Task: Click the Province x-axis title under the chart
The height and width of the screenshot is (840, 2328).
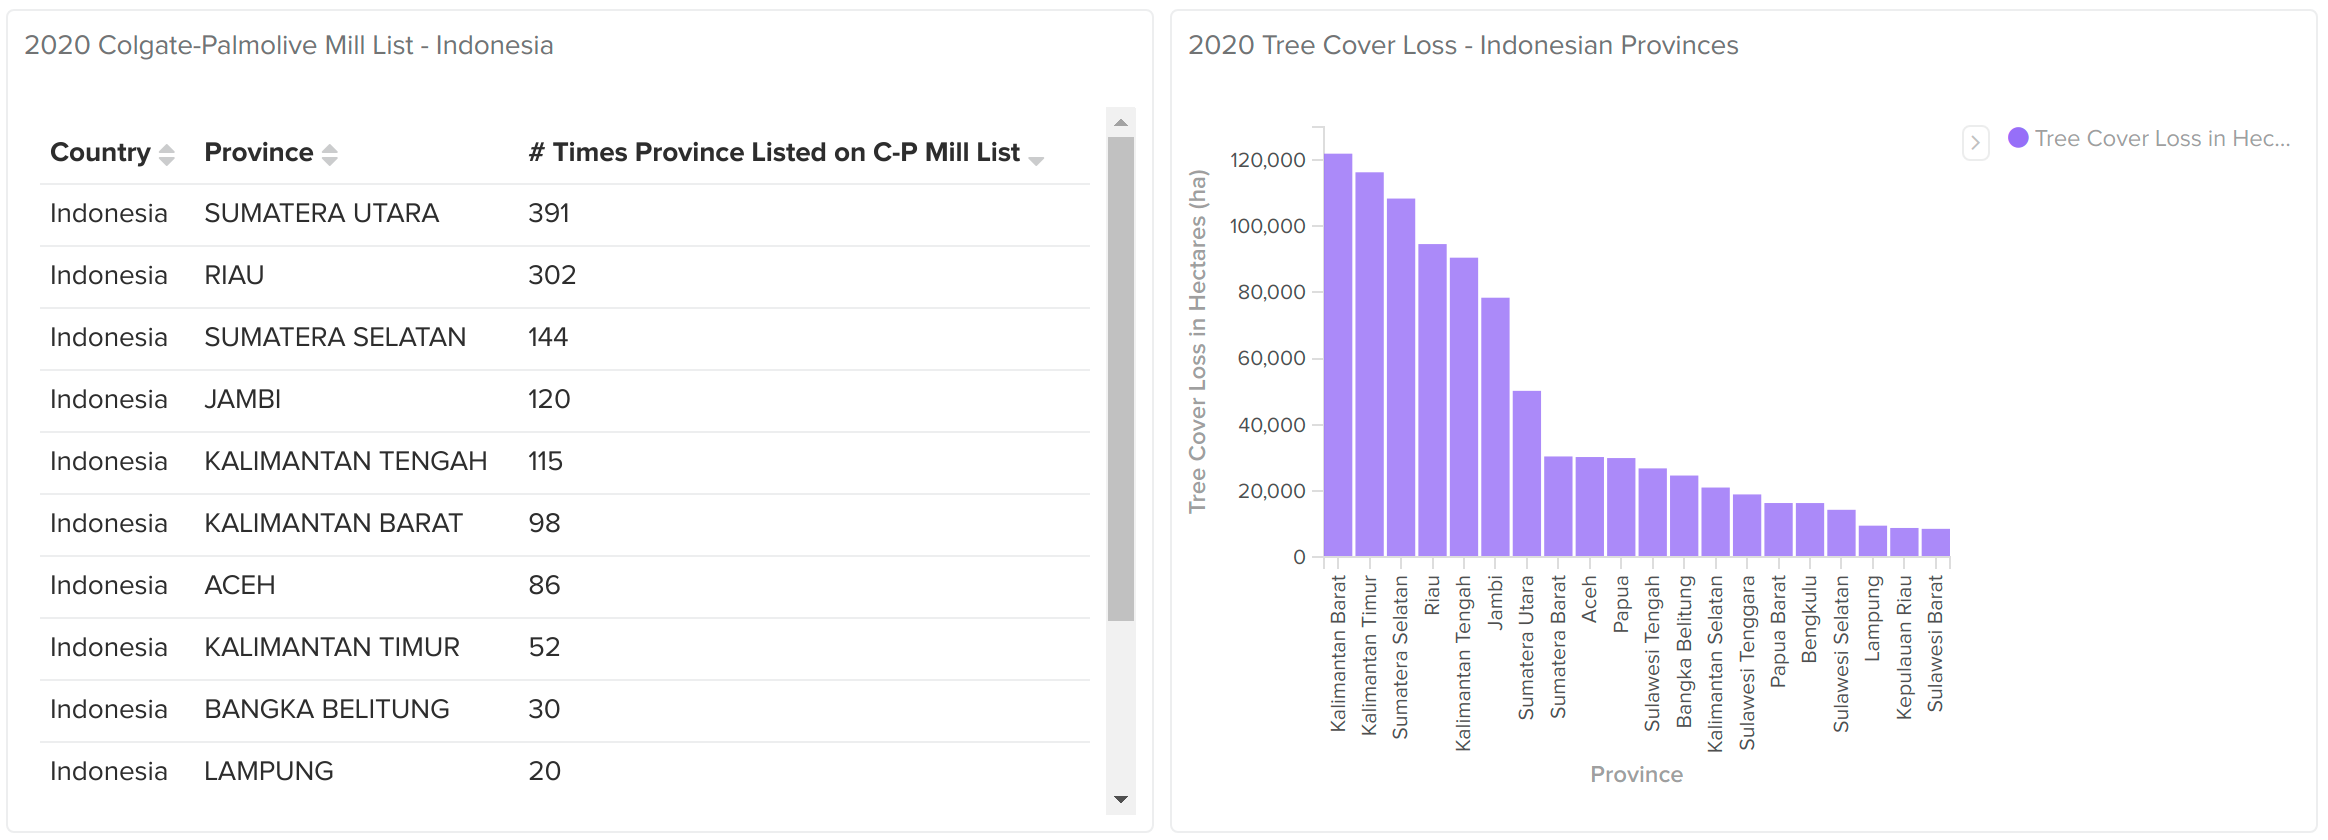Action: [x=1636, y=774]
